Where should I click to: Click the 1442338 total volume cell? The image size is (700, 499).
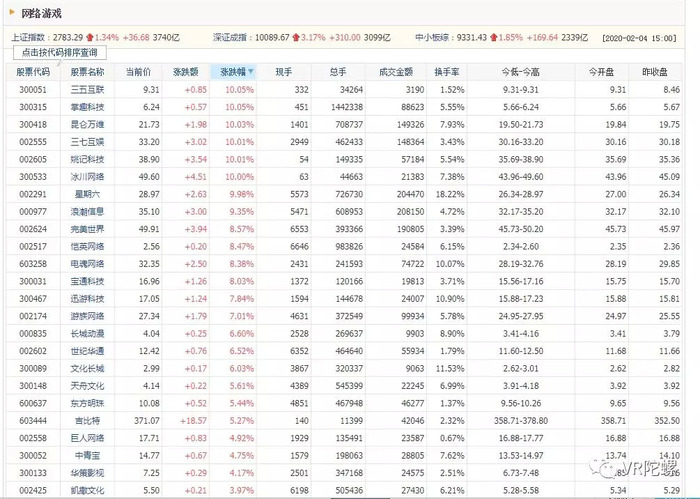[347, 107]
